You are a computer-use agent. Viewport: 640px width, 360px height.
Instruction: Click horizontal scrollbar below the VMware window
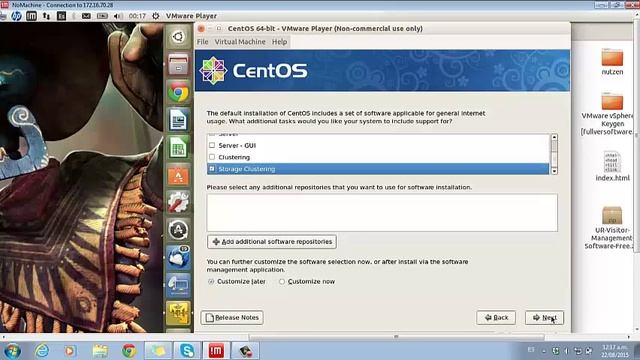(x=396, y=337)
